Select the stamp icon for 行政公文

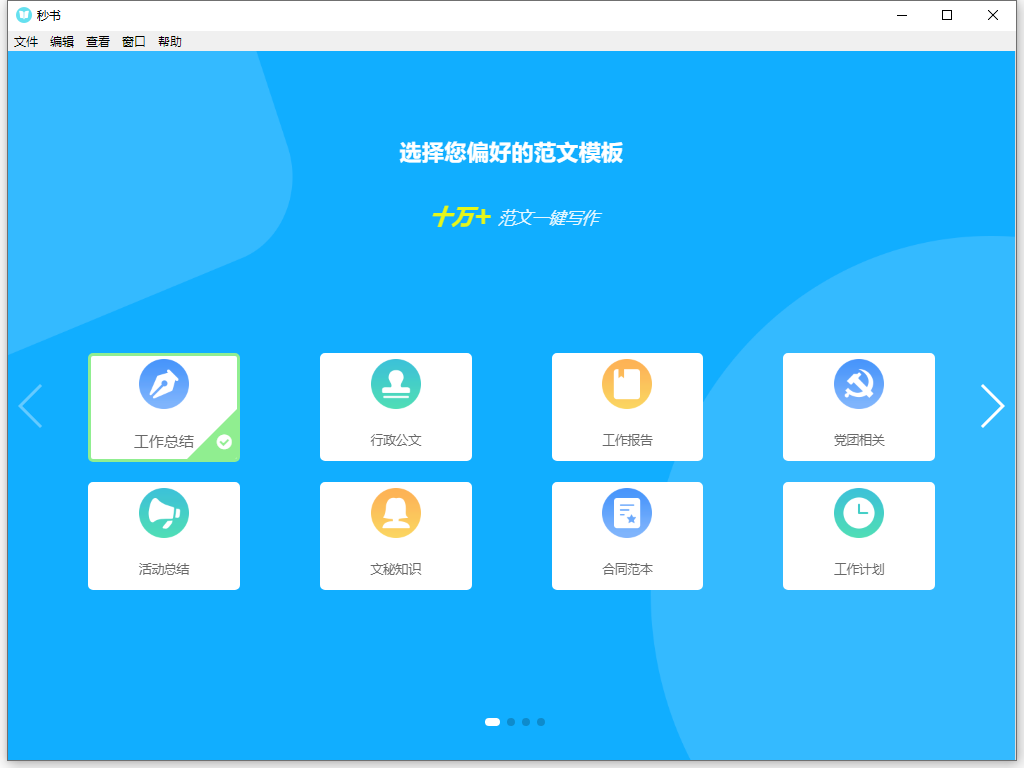point(395,384)
